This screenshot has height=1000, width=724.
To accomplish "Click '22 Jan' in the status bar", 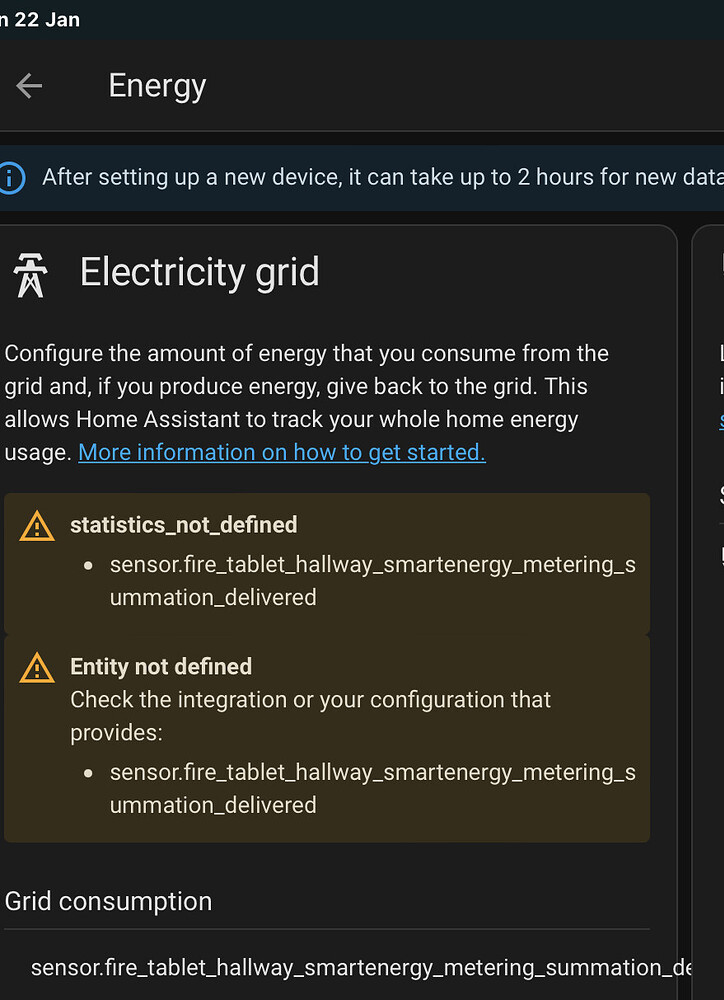I will pos(40,18).
